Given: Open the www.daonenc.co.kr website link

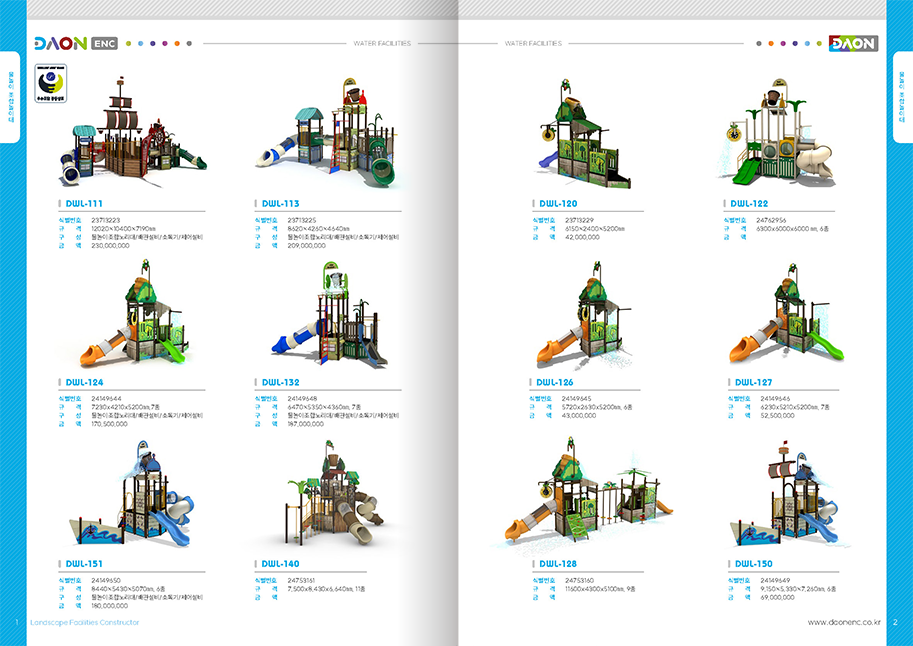Looking at the screenshot, I should 843,622.
